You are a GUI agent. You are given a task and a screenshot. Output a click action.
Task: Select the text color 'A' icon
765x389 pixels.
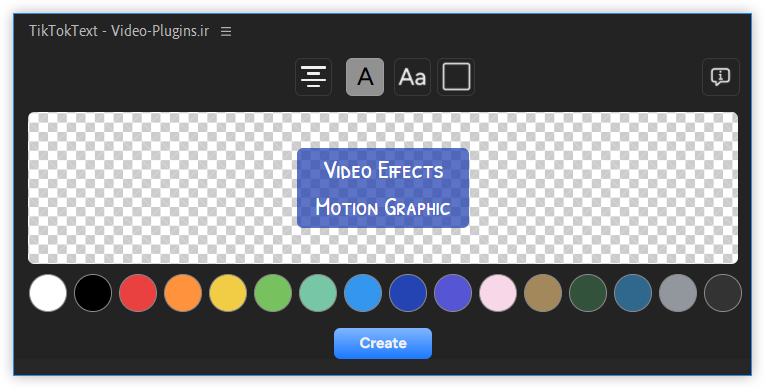pos(365,77)
